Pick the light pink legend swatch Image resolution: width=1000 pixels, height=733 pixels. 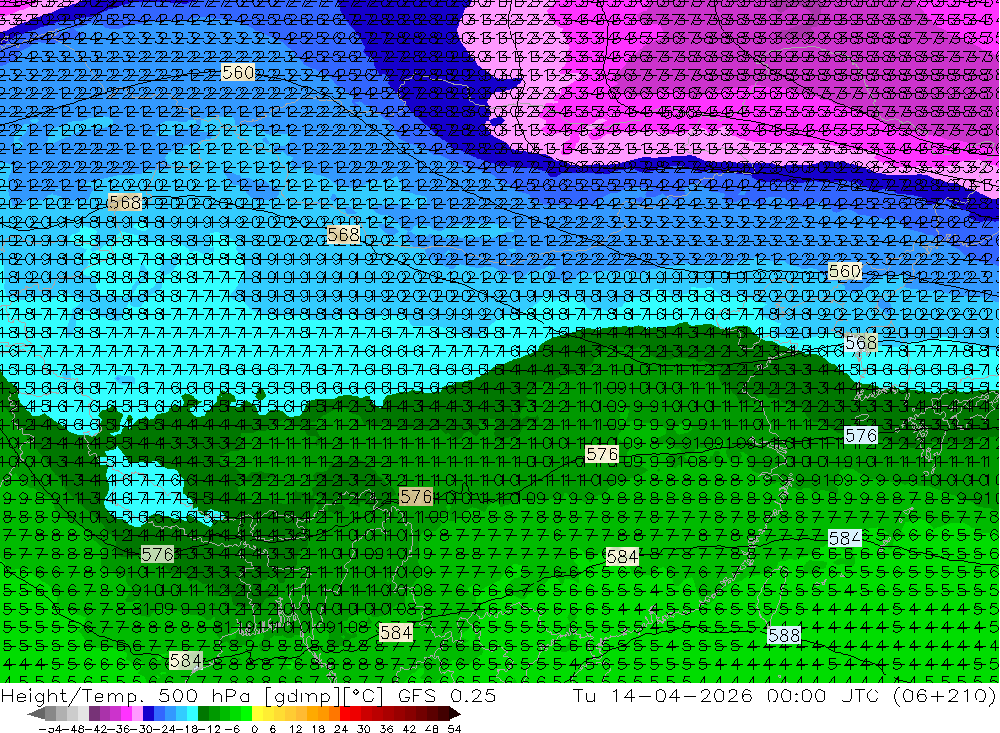pos(137,714)
